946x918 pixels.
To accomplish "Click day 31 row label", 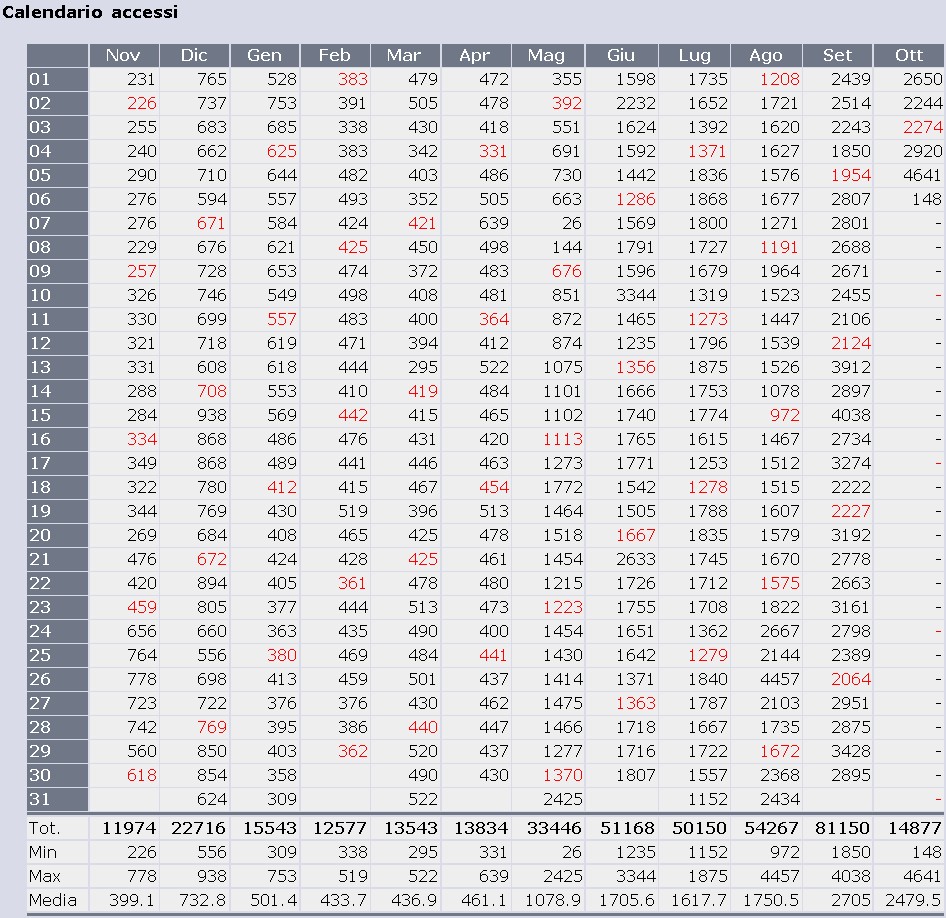I will point(40,799).
